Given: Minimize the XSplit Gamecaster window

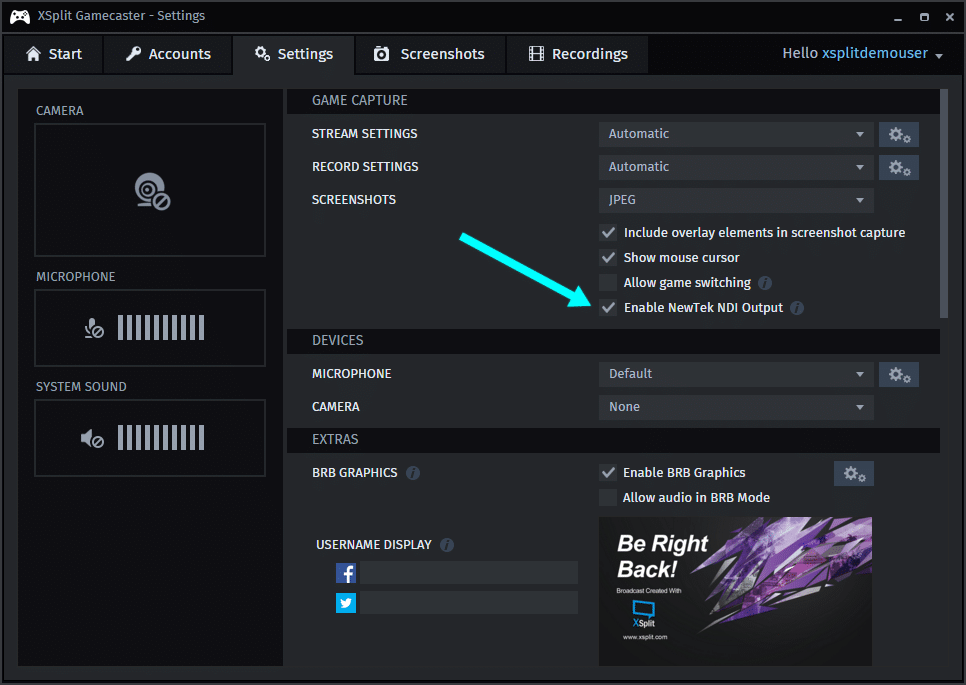Looking at the screenshot, I should [898, 18].
